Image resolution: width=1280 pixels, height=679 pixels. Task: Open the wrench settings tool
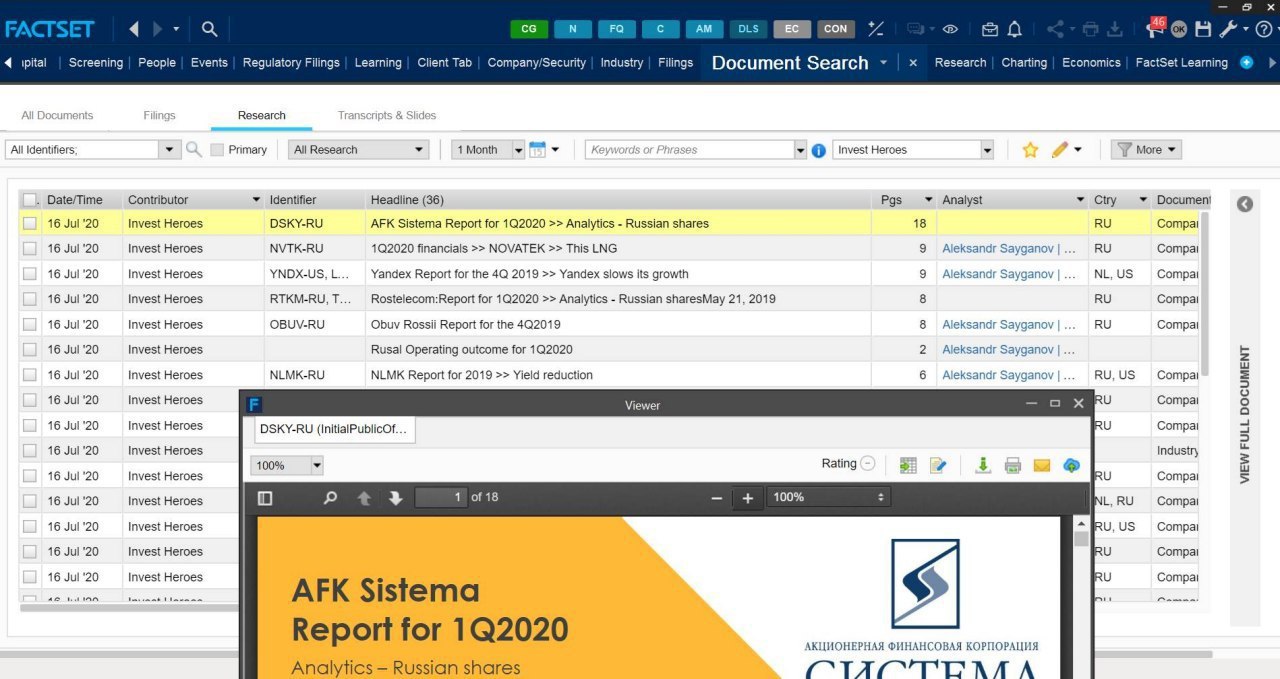tap(1229, 29)
